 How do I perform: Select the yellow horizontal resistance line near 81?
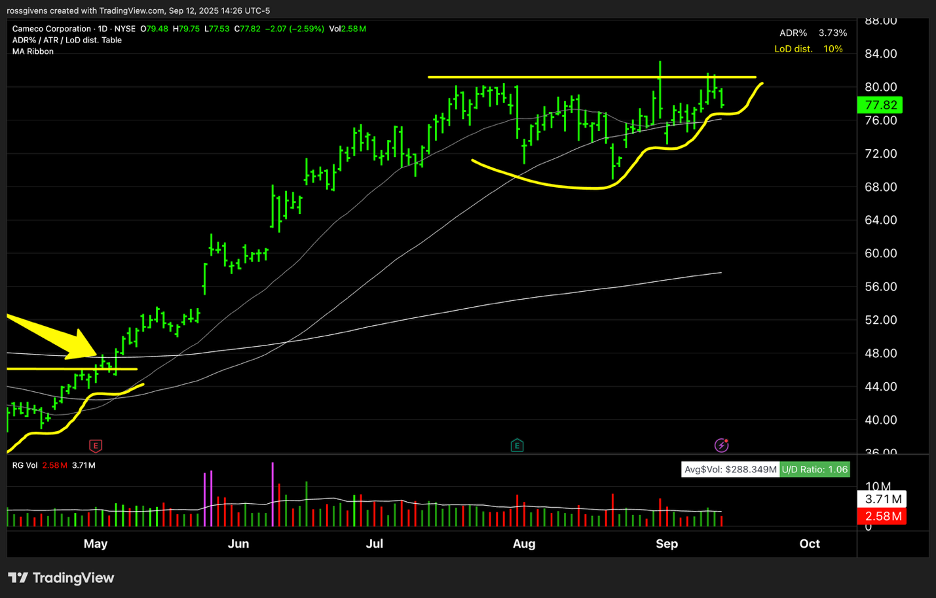point(590,77)
